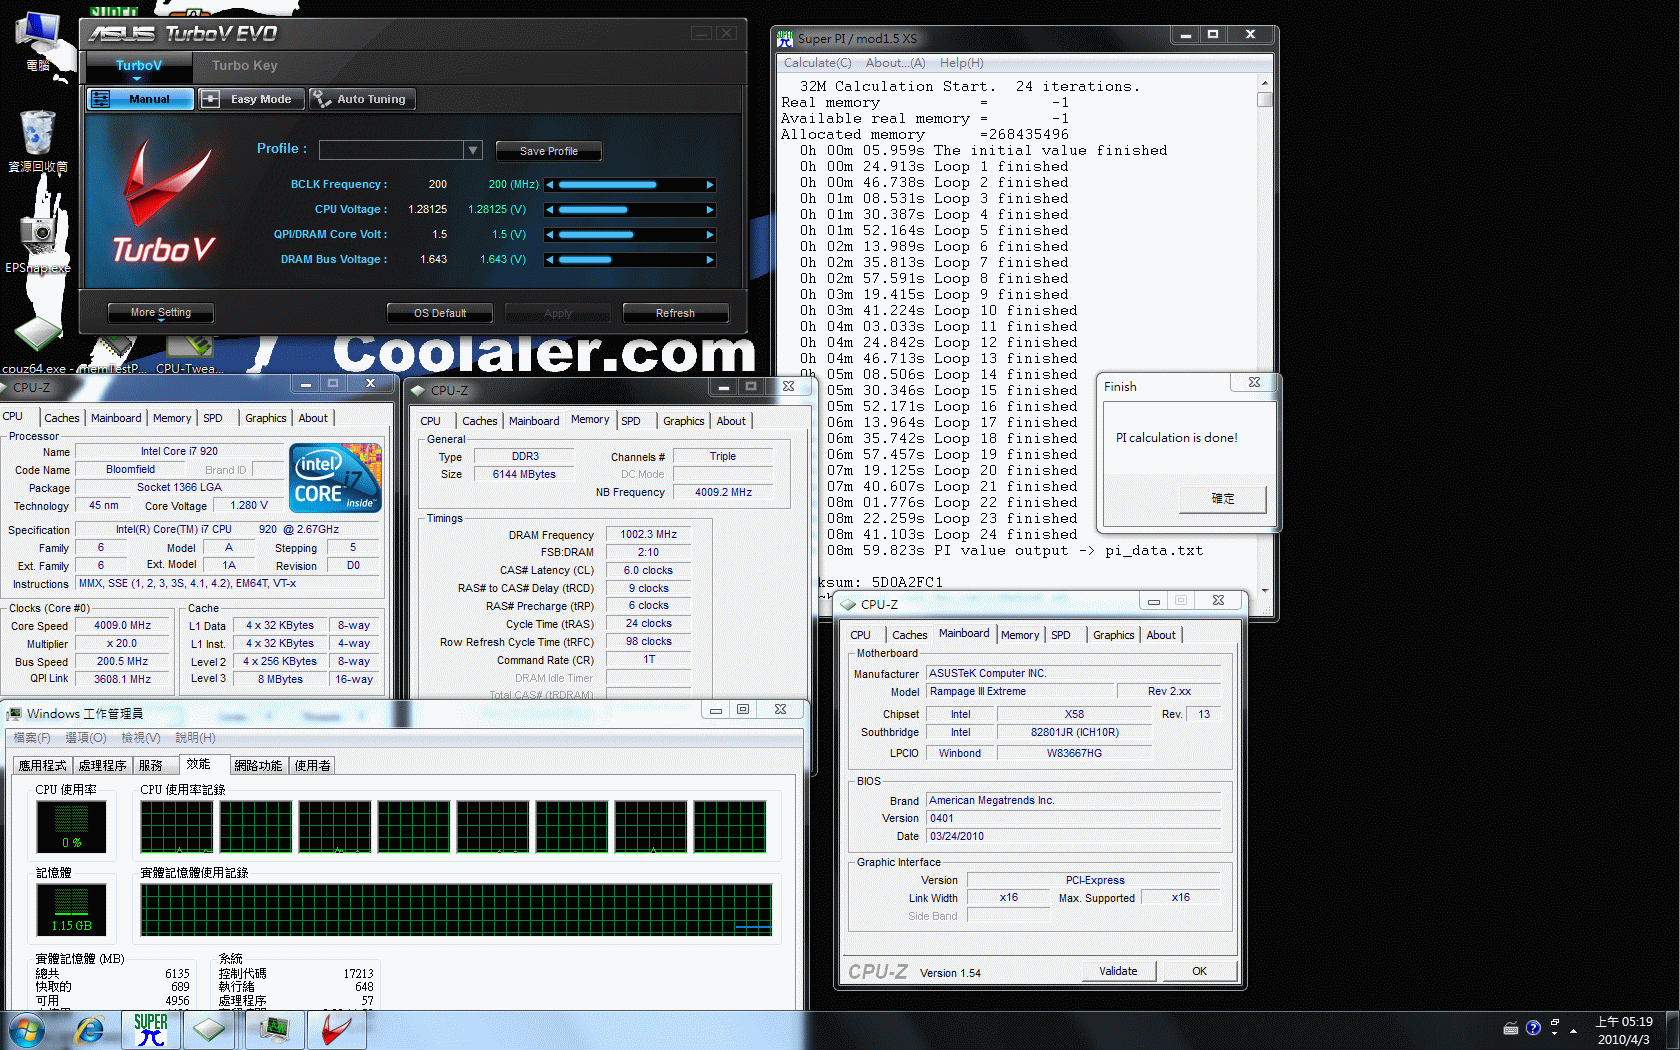
Task: Click the Windows Start button
Action: [x=26, y=1030]
